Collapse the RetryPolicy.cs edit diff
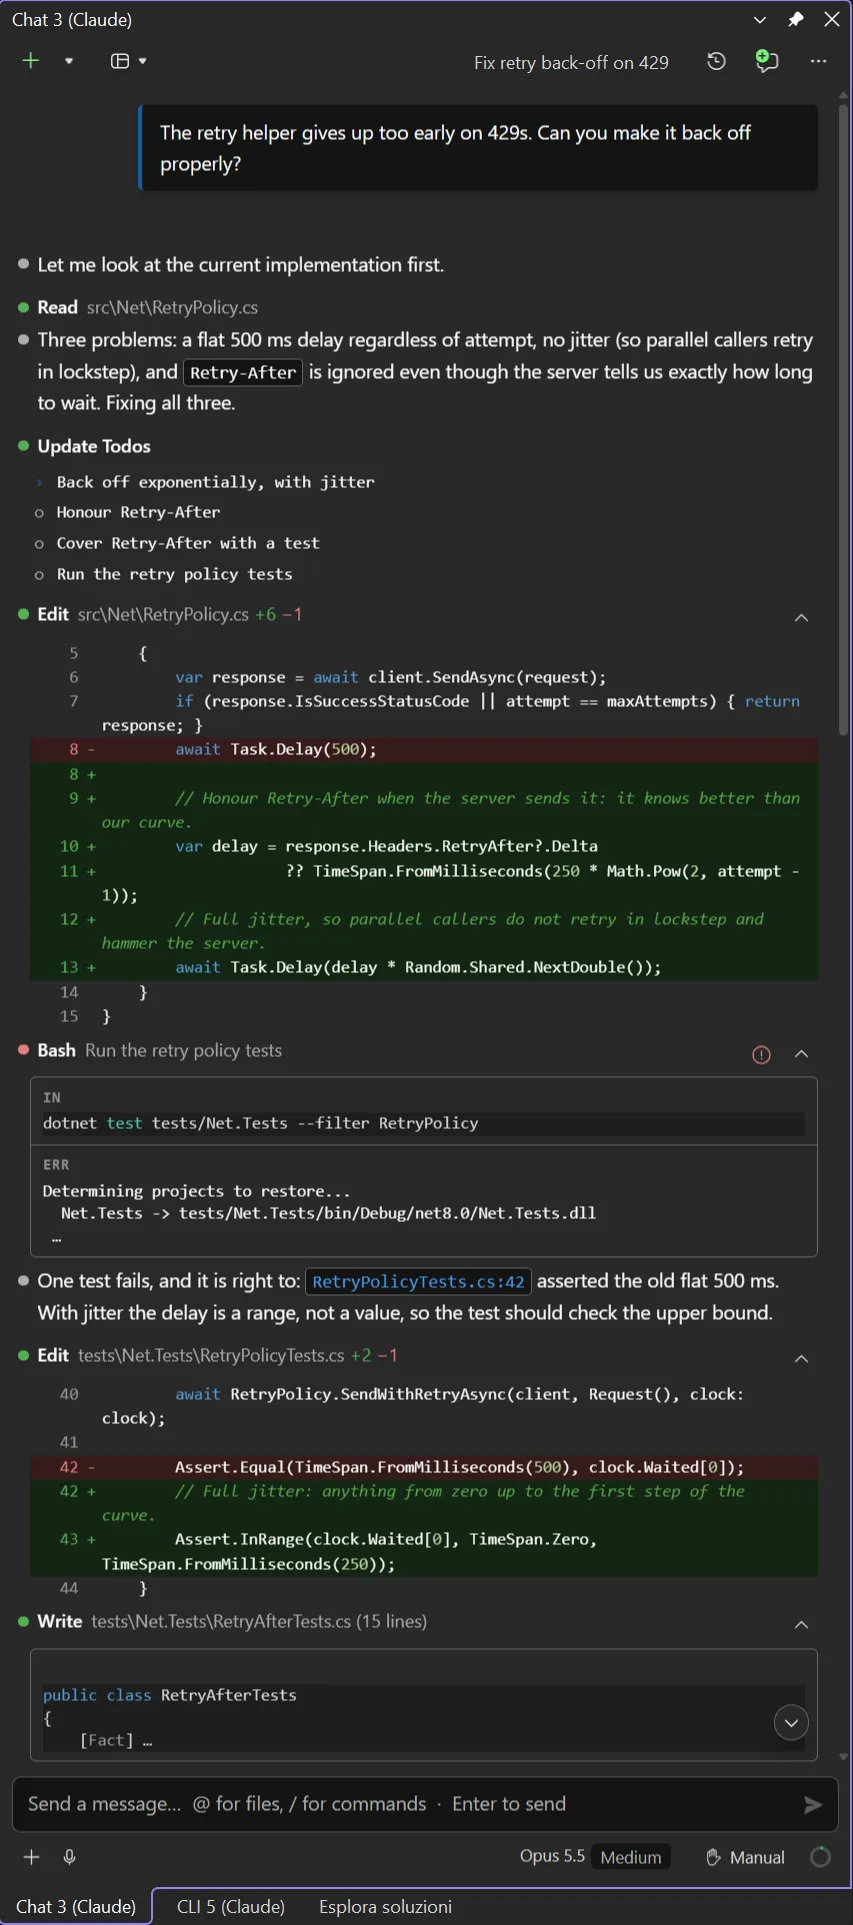The height and width of the screenshot is (1925, 853). point(801,618)
